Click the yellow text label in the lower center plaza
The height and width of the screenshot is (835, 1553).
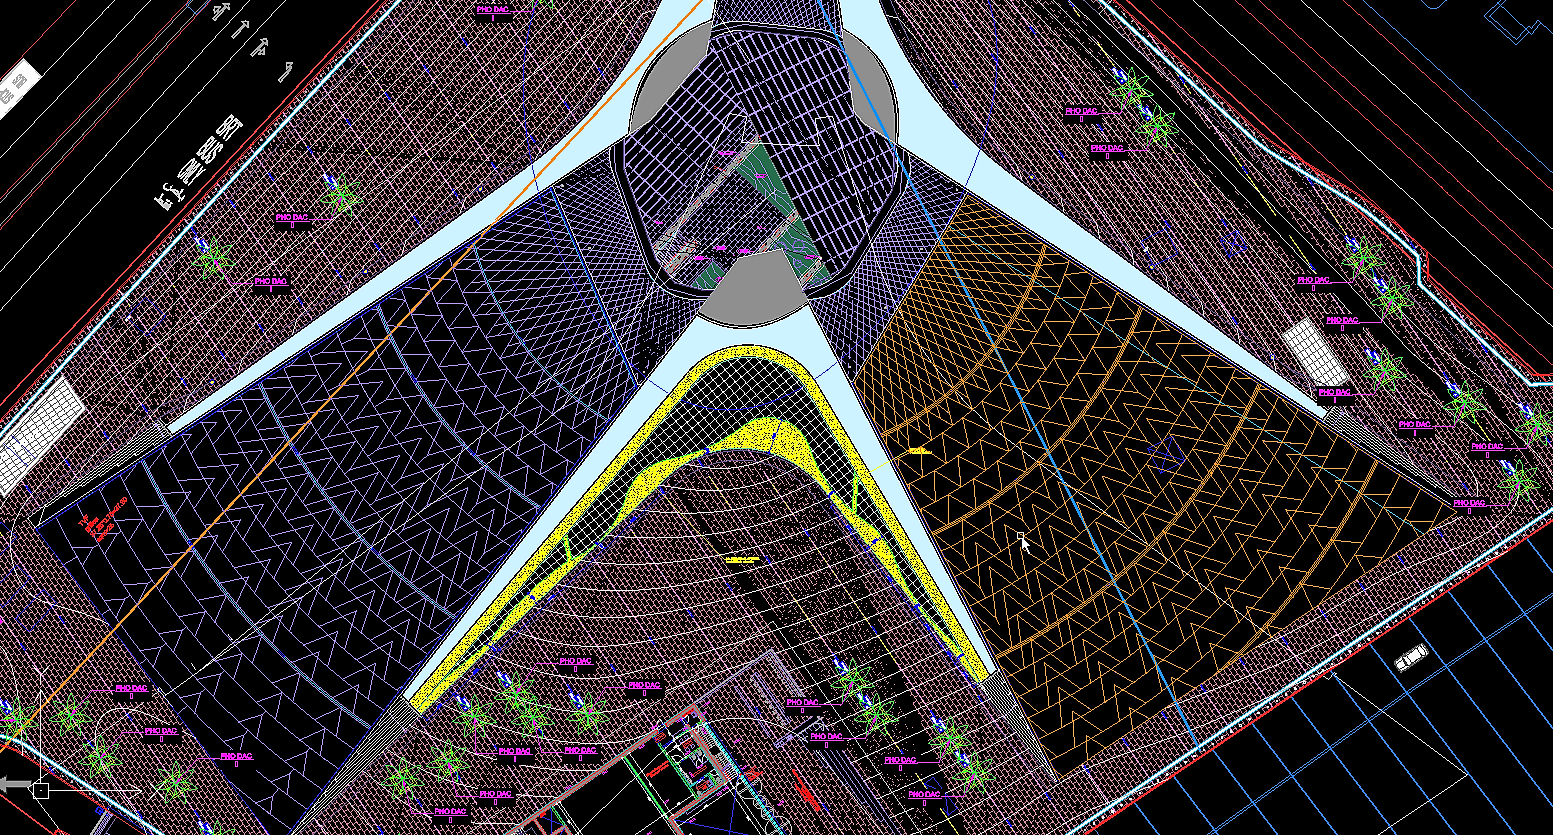(x=743, y=560)
